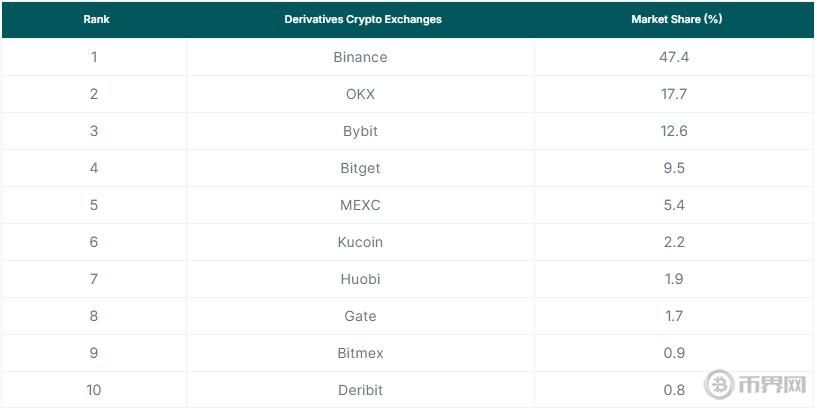817x412 pixels.
Task: Click the Deribit exchange entry
Action: pyautogui.click(x=360, y=390)
